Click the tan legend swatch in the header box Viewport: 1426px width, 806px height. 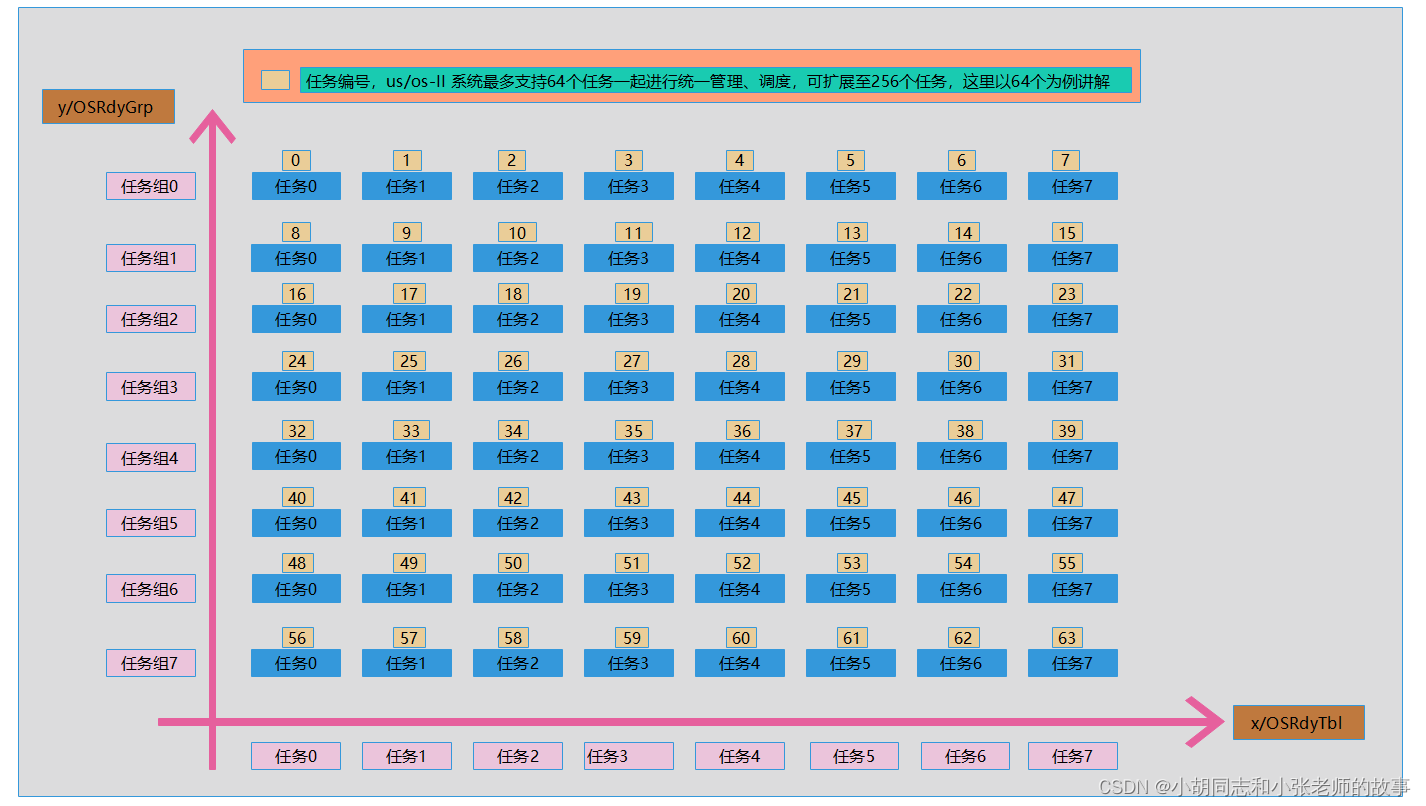(275, 80)
